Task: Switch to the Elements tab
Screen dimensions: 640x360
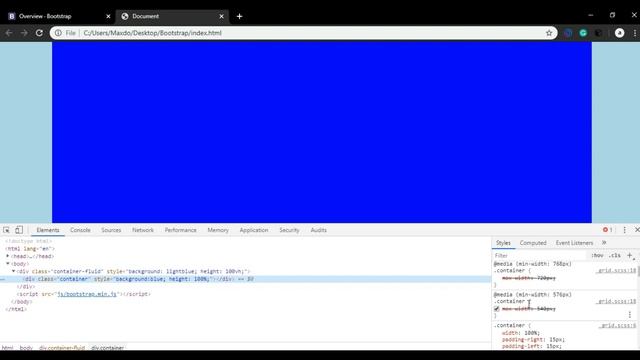Action: click(48, 230)
